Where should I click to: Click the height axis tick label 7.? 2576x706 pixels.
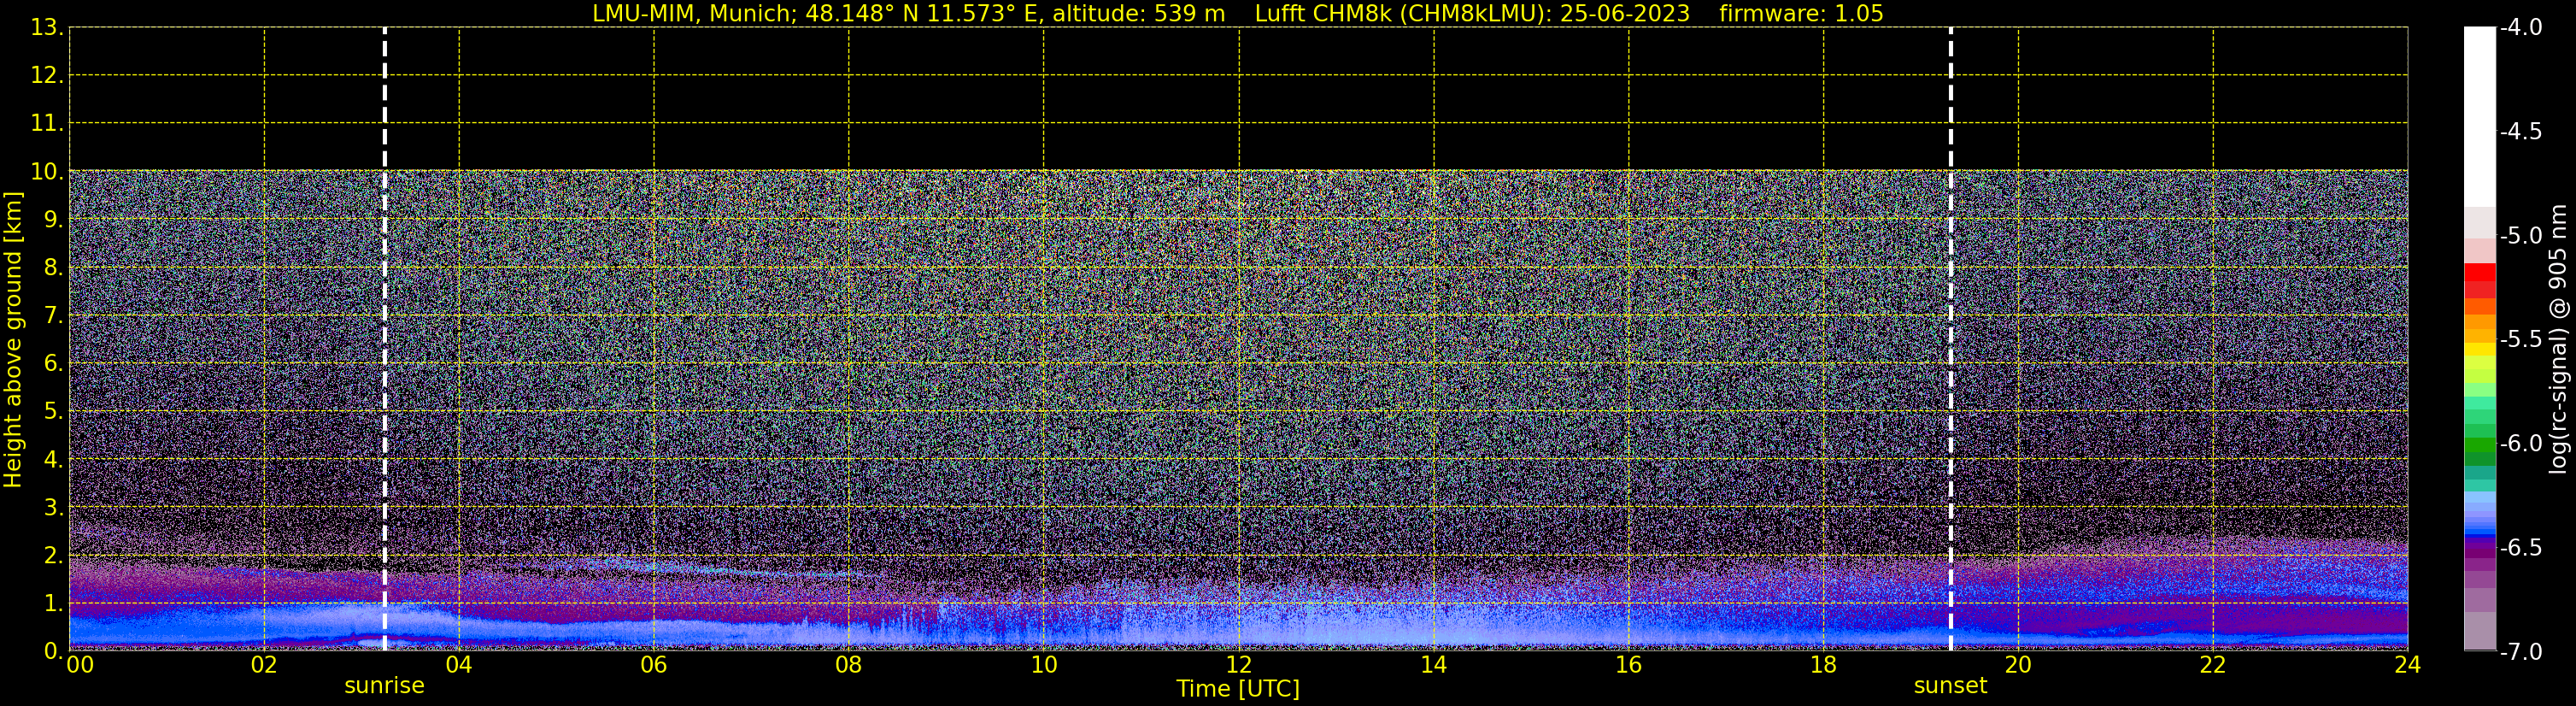pos(52,316)
